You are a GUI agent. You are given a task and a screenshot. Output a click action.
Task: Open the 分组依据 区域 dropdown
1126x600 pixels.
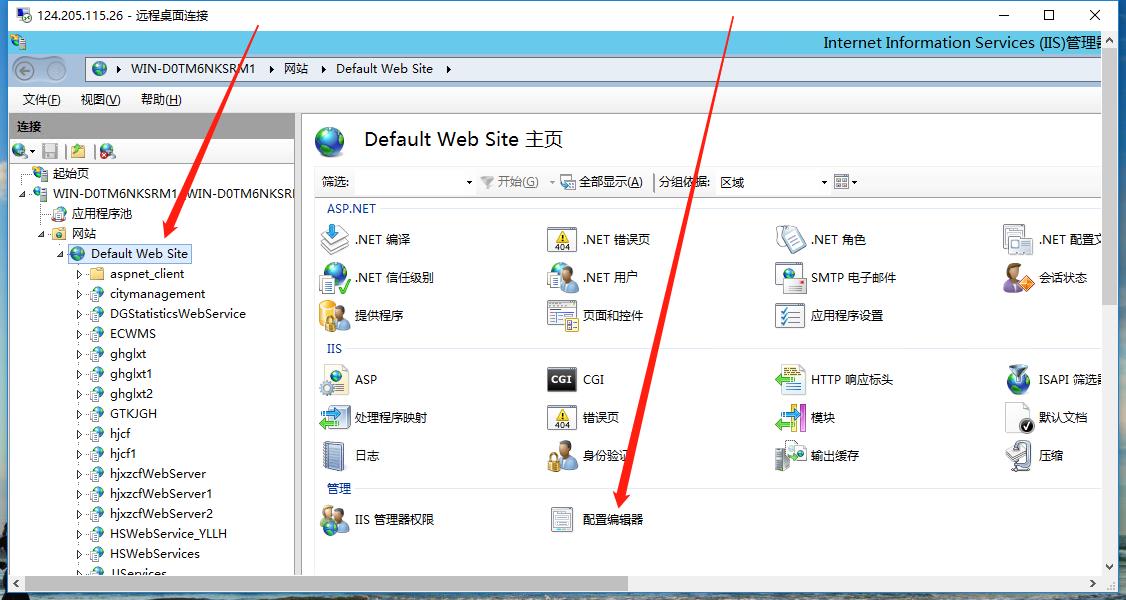click(x=824, y=182)
